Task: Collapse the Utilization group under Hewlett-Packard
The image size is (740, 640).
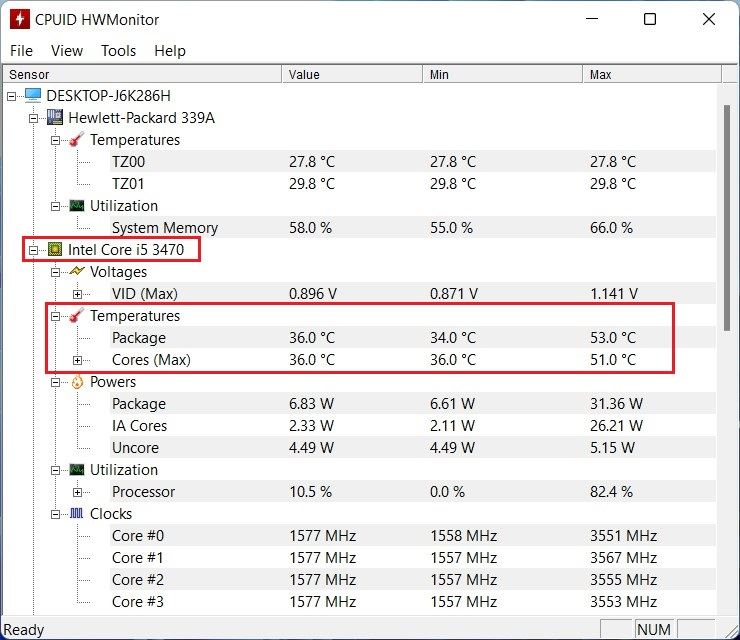Action: pos(55,207)
